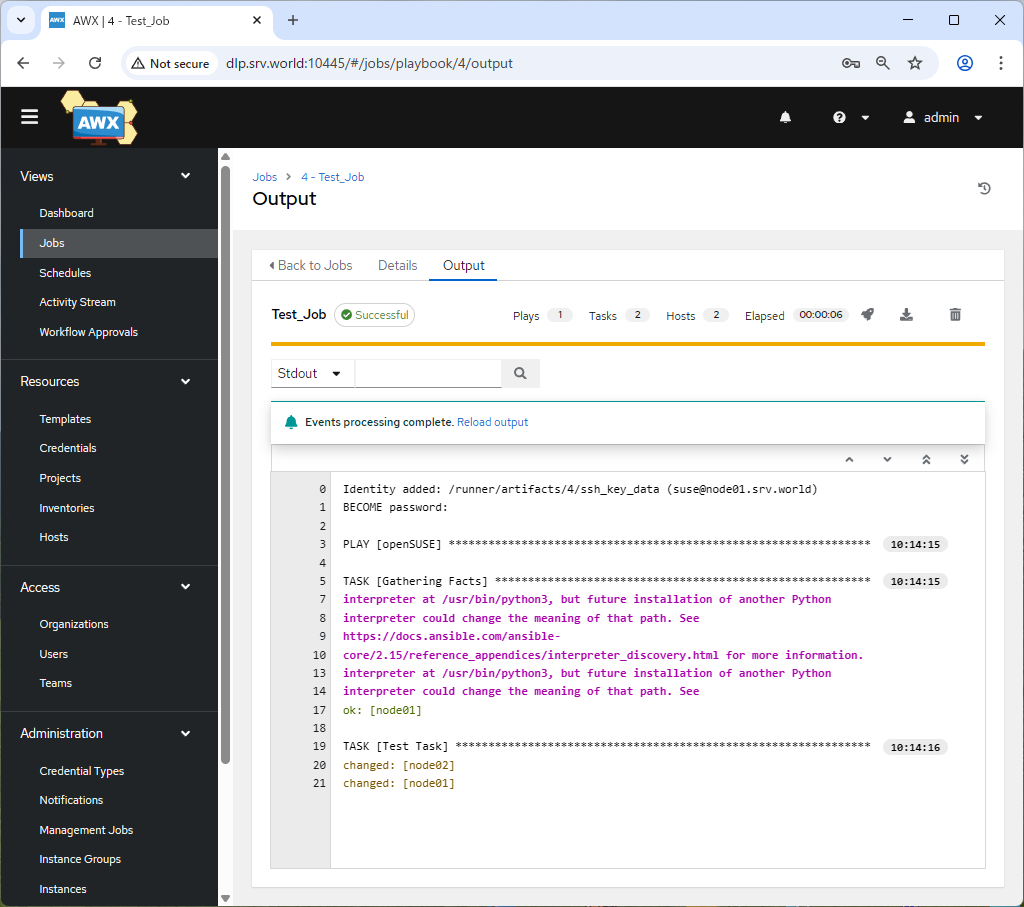
Task: Toggle the hamburger navigation menu
Action: (30, 117)
